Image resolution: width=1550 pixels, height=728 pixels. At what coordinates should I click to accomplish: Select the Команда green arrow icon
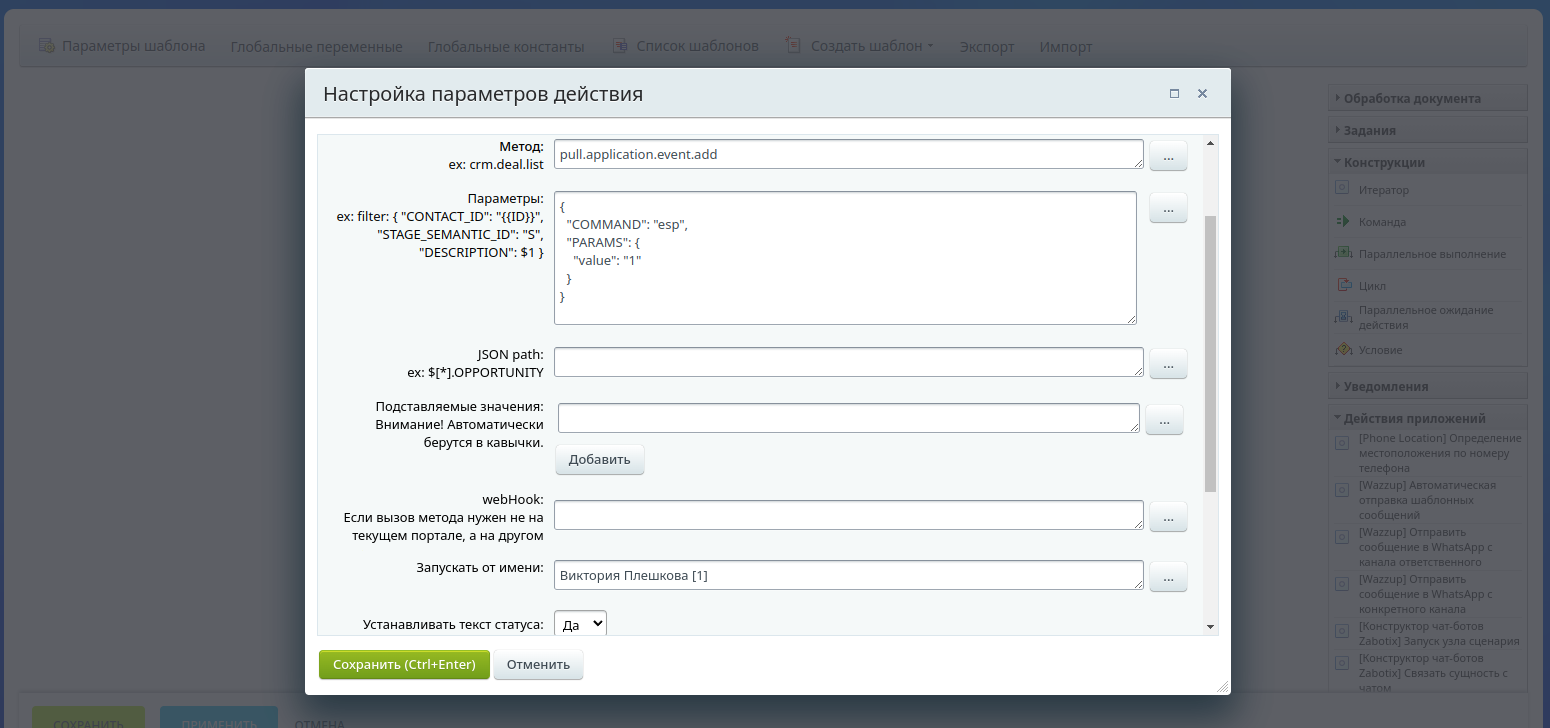point(1342,221)
